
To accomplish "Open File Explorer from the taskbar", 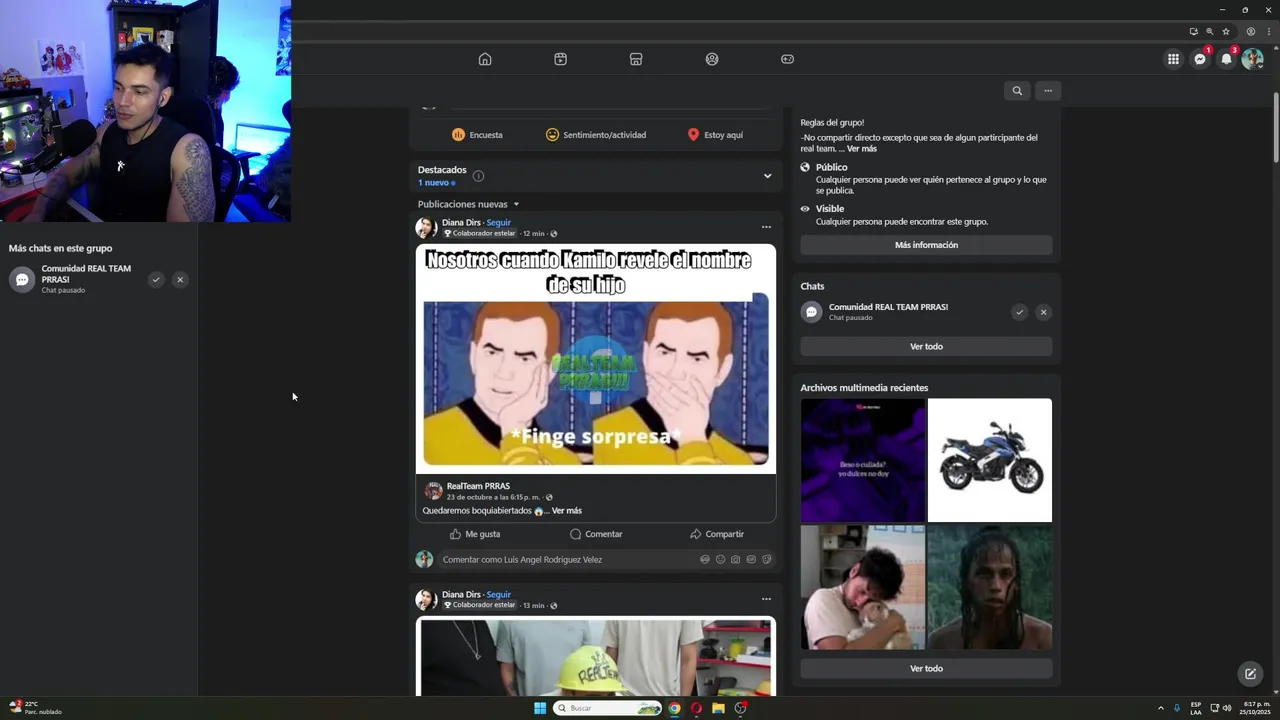I will [718, 708].
